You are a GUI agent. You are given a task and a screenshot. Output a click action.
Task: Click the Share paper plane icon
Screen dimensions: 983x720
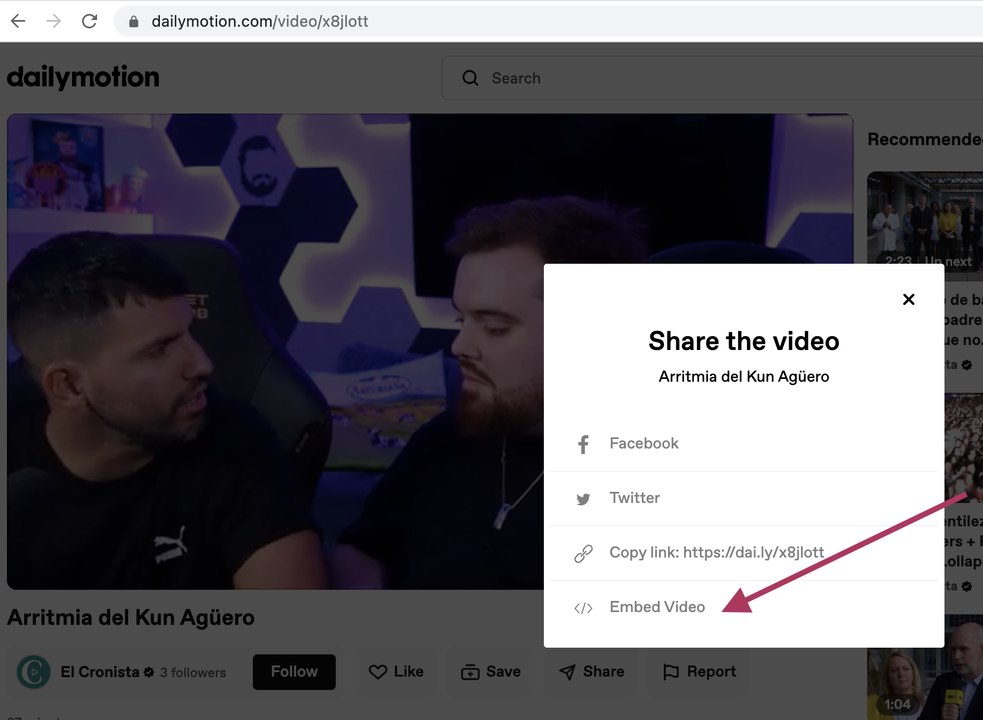point(567,672)
